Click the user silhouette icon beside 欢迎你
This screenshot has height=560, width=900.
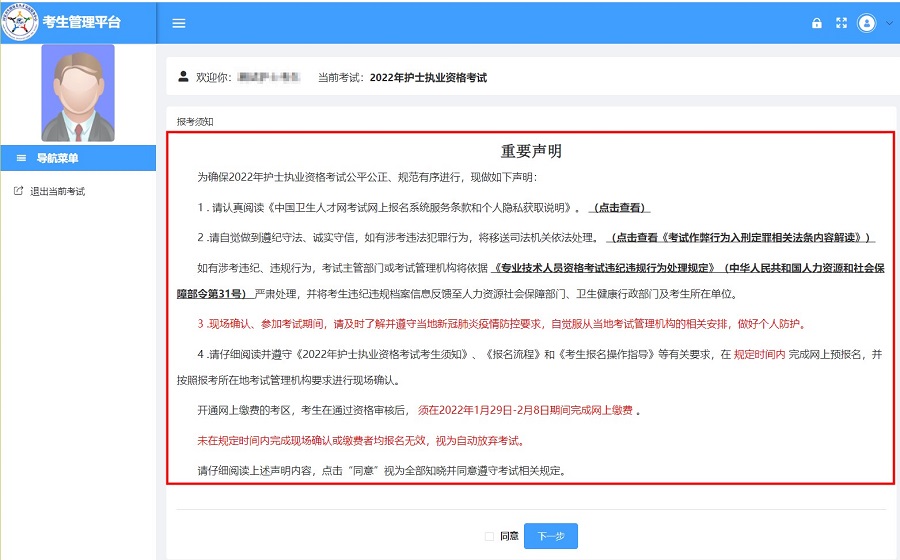point(183,76)
